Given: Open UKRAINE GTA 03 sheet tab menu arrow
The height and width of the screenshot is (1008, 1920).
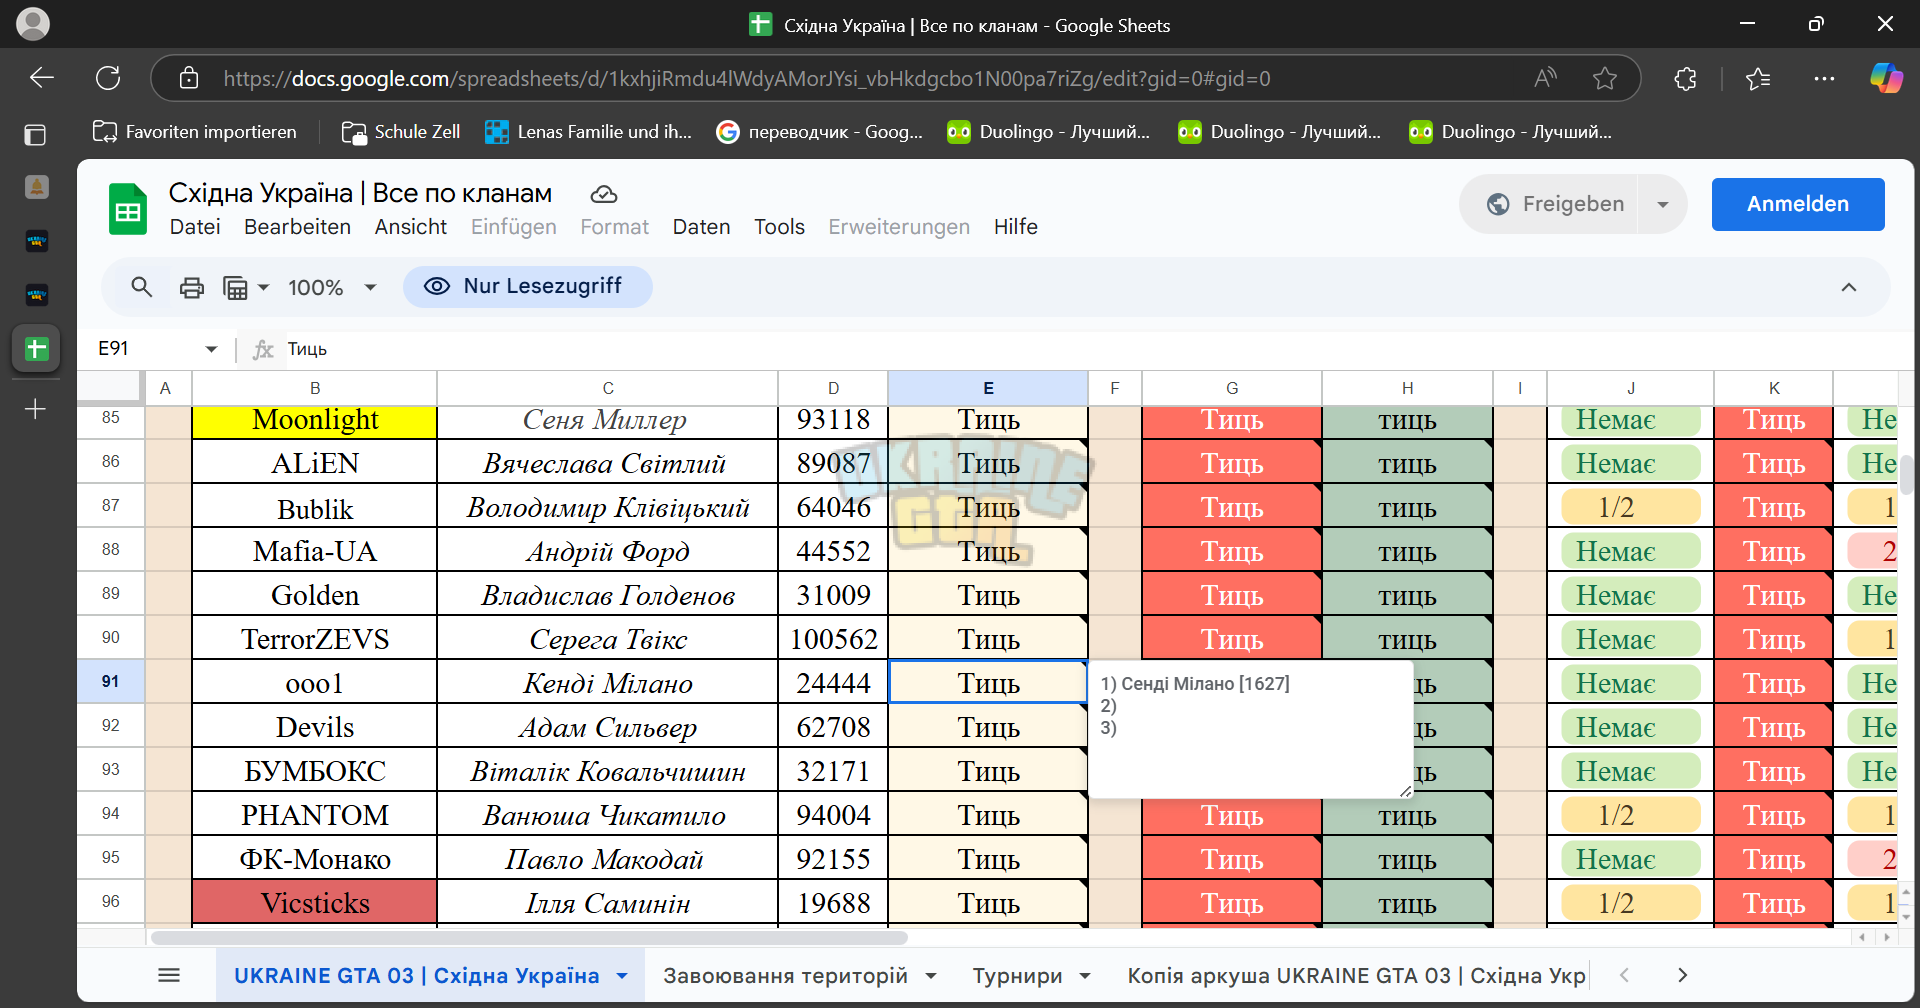Looking at the screenshot, I should pos(622,976).
